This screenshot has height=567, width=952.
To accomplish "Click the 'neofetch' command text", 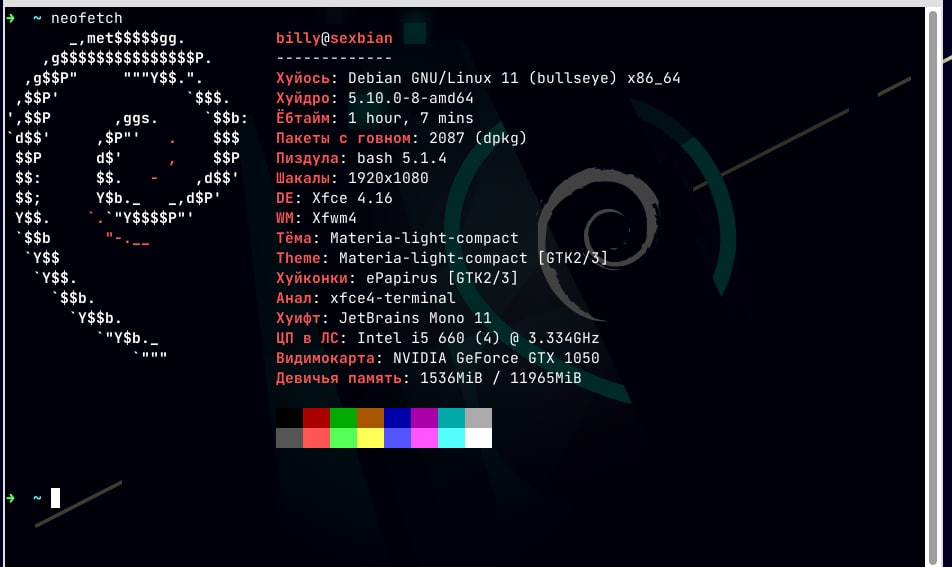I will point(87,18).
